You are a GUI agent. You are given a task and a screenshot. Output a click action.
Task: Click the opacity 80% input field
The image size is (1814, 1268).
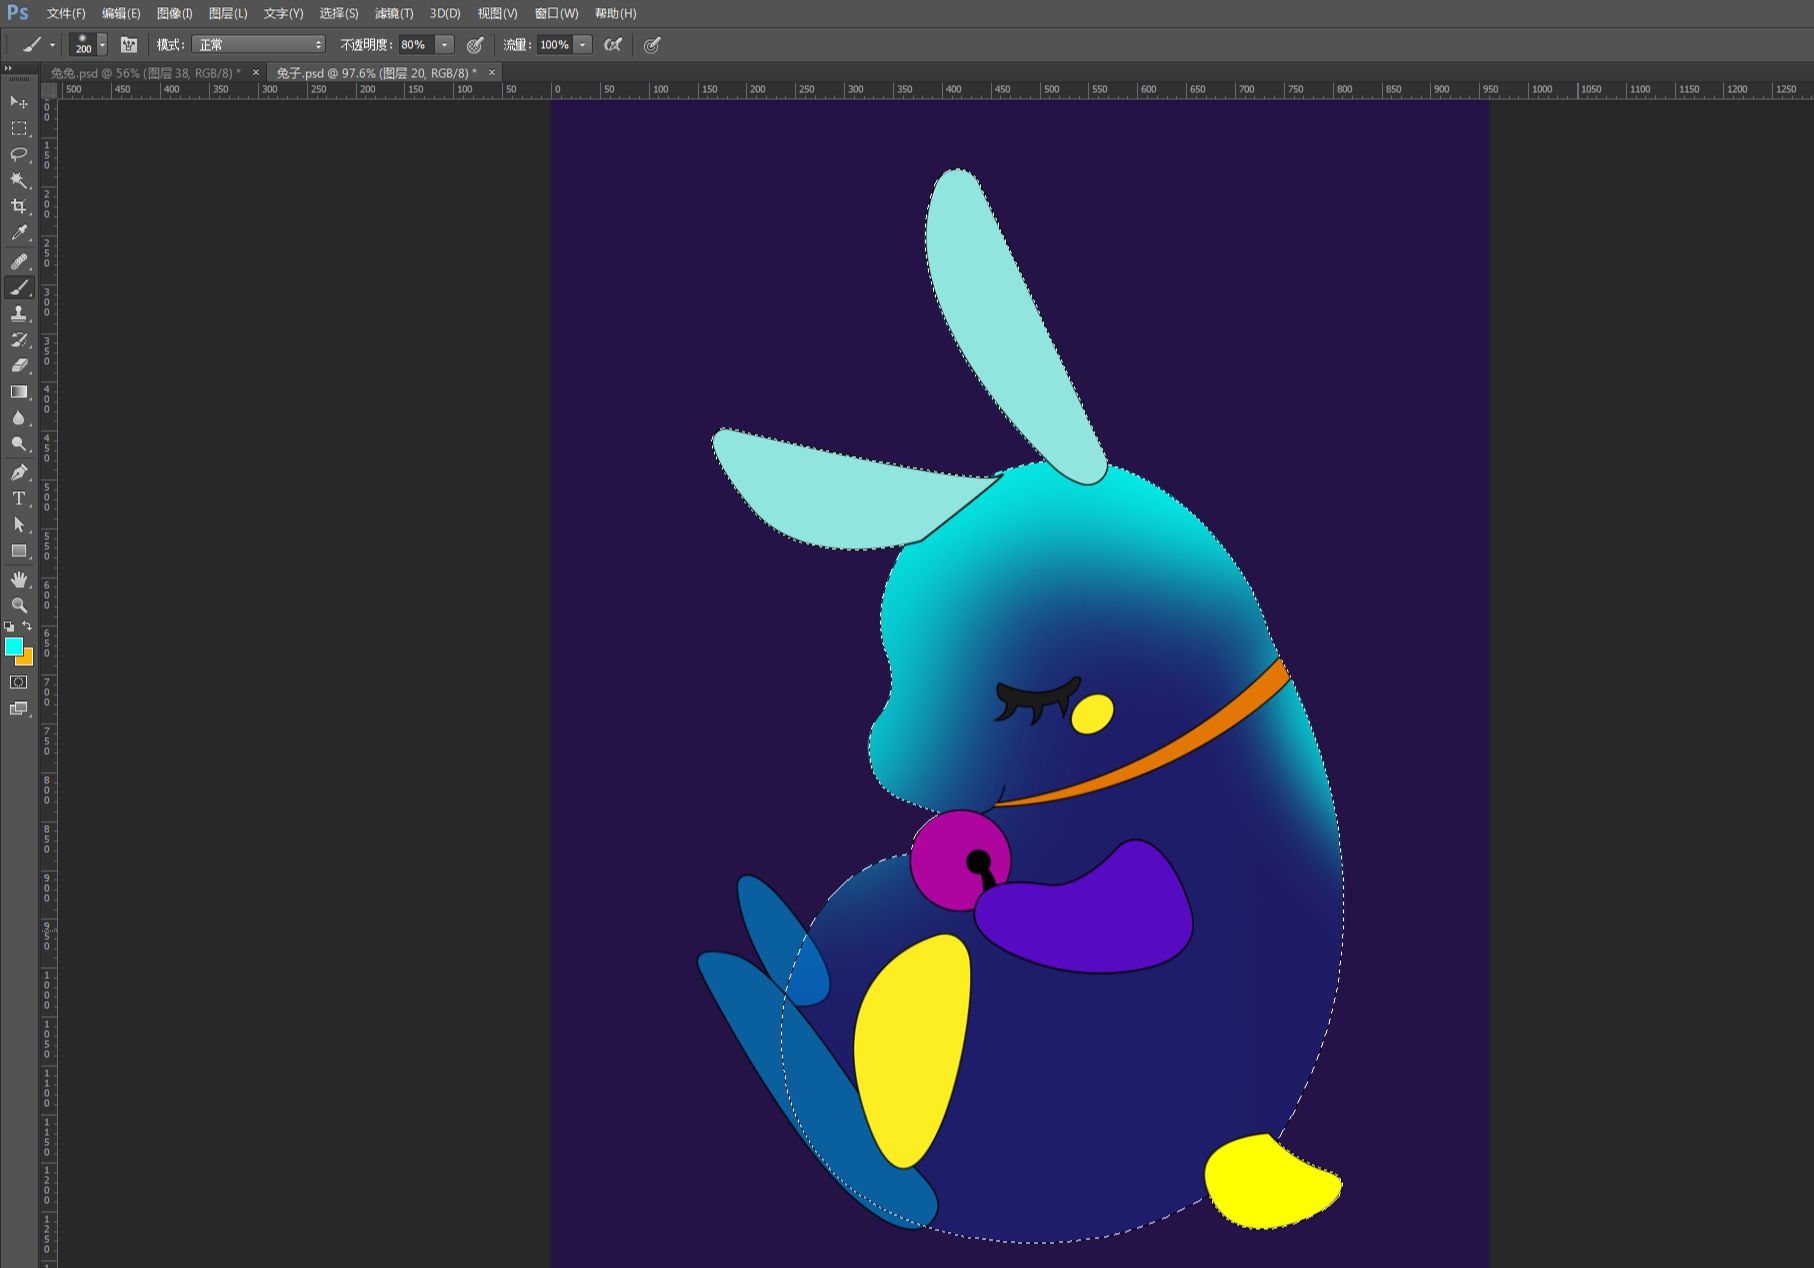[417, 45]
